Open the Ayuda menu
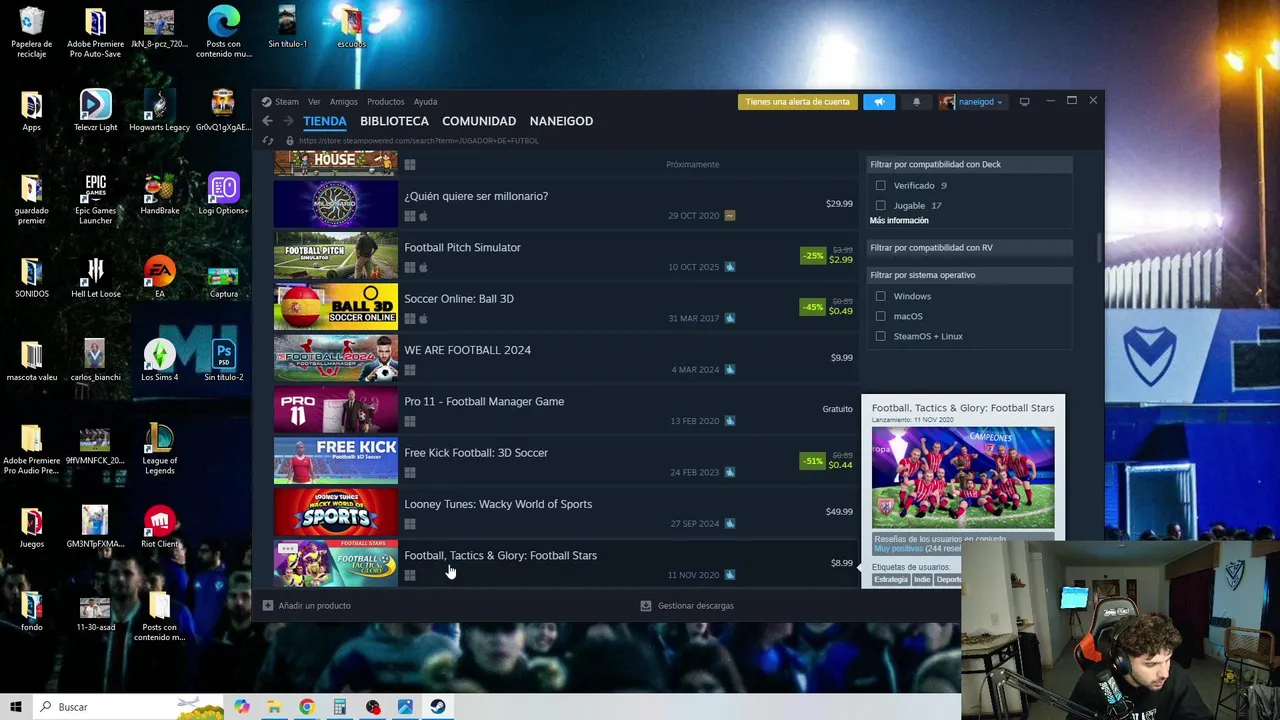The image size is (1280, 720). click(x=425, y=101)
